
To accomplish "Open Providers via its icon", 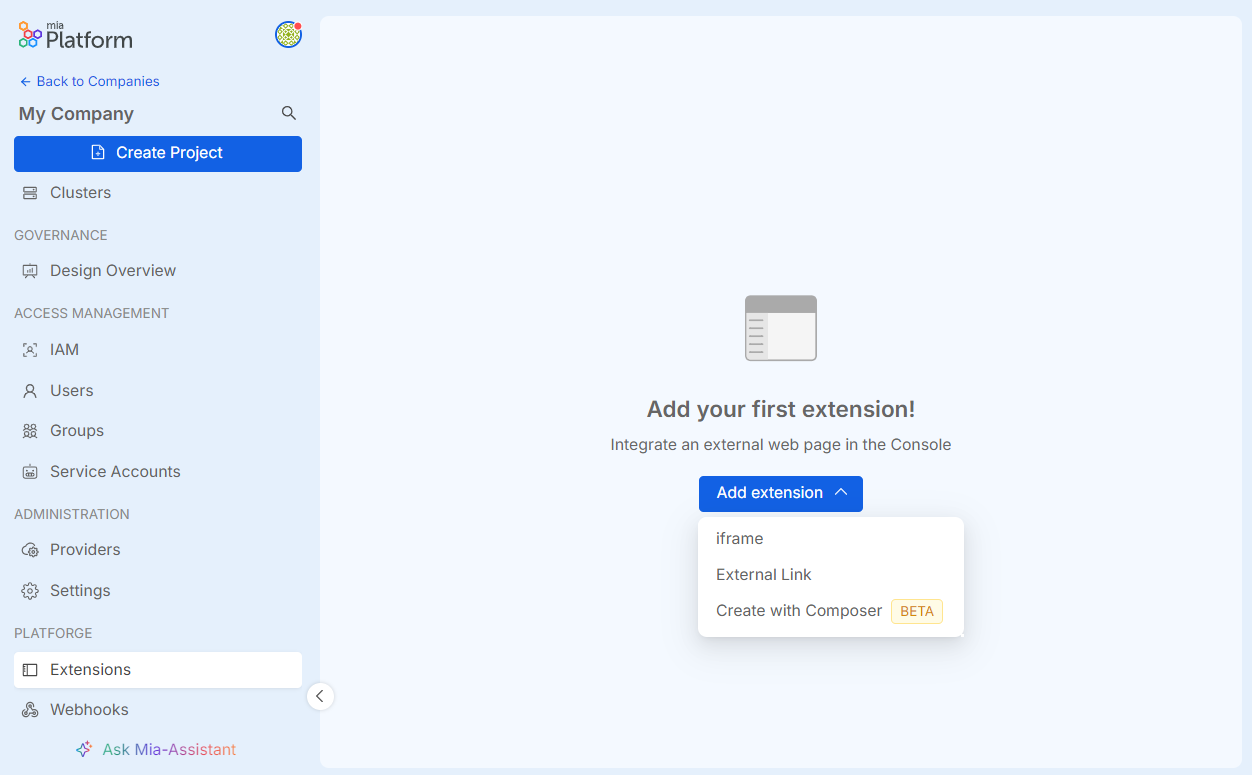I will coord(30,549).
